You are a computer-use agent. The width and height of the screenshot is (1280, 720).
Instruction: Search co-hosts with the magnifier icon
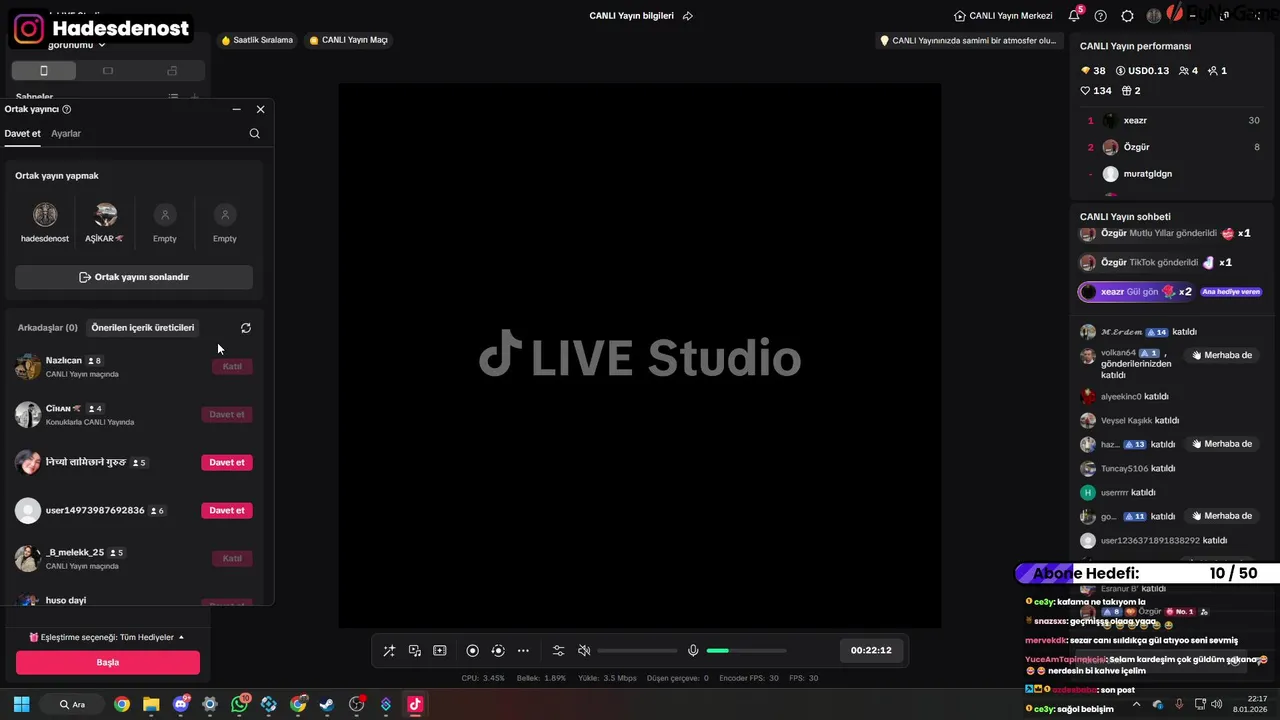(255, 133)
